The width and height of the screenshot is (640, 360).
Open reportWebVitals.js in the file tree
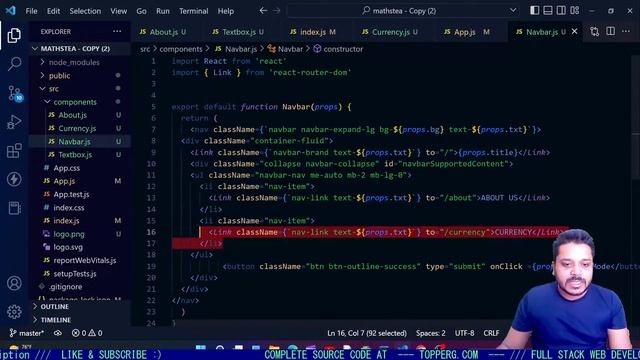[84, 260]
